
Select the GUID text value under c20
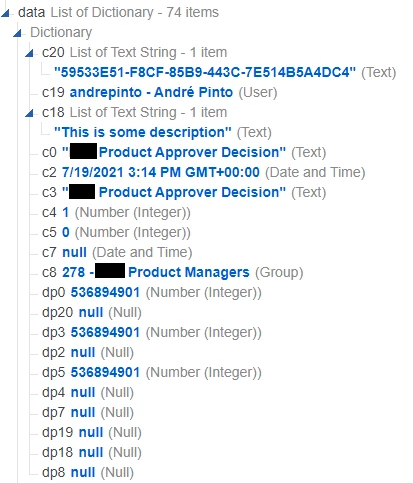(205, 72)
